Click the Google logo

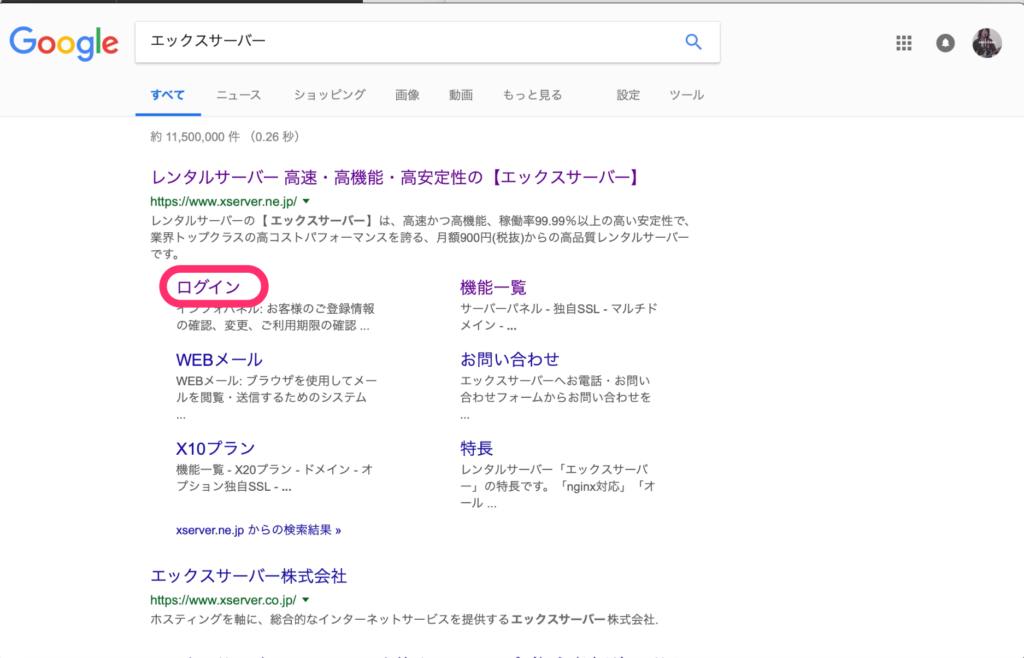coord(64,42)
